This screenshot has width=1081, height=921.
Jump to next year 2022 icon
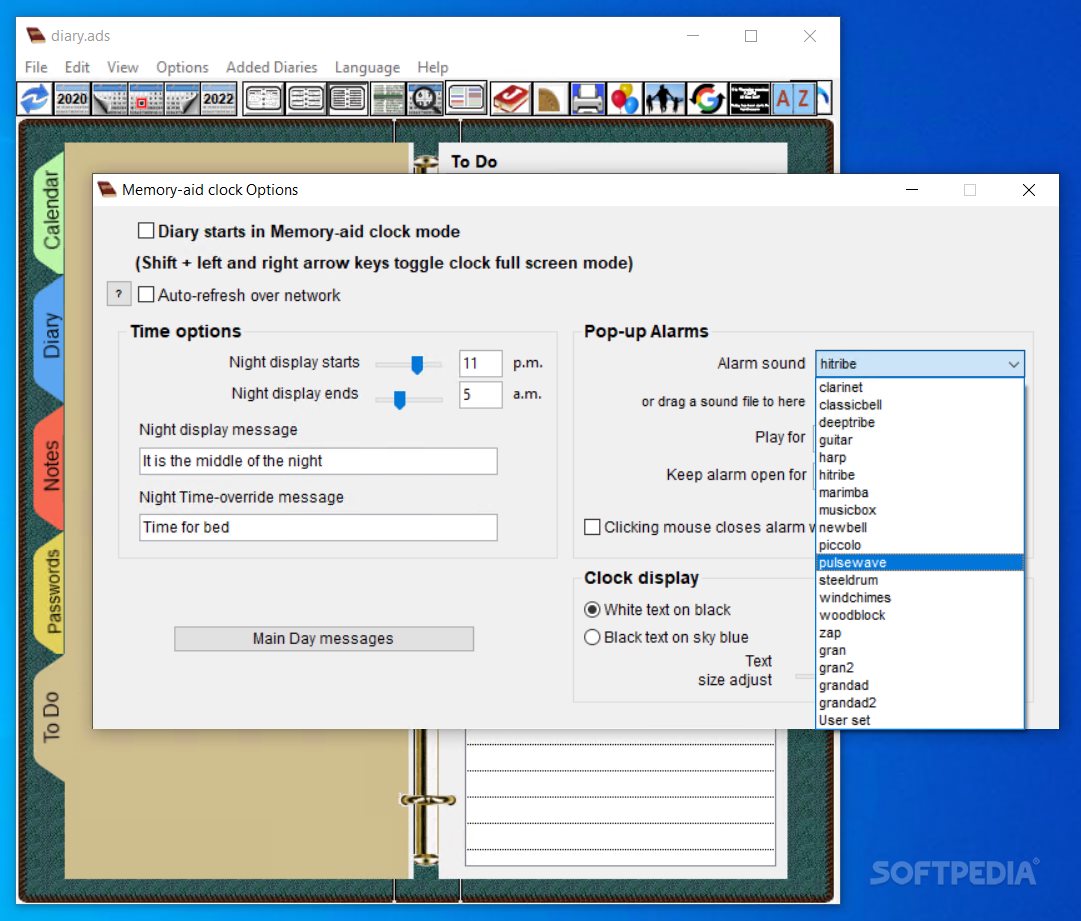(219, 99)
